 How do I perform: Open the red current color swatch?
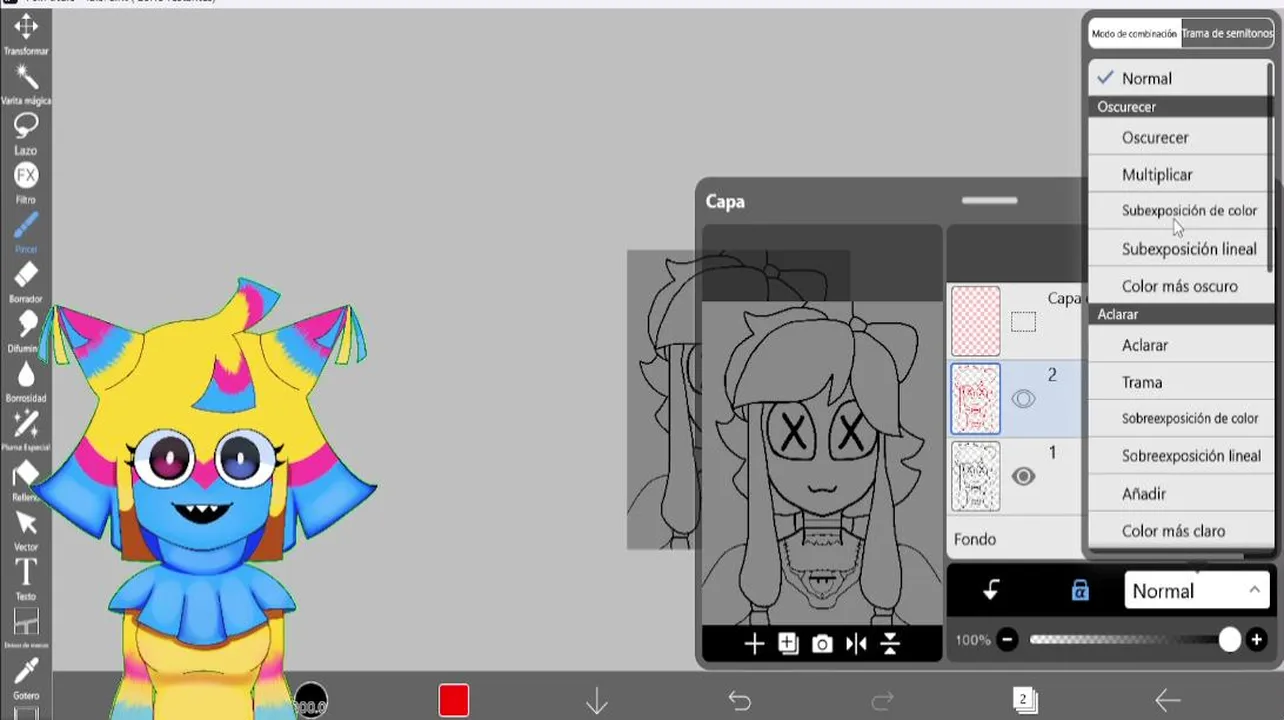(x=454, y=700)
